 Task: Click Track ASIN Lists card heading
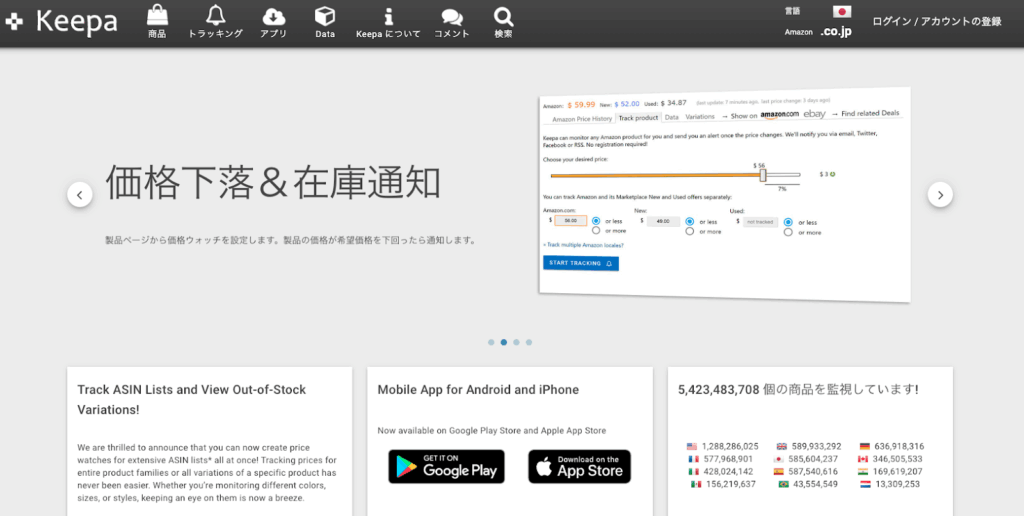191,400
